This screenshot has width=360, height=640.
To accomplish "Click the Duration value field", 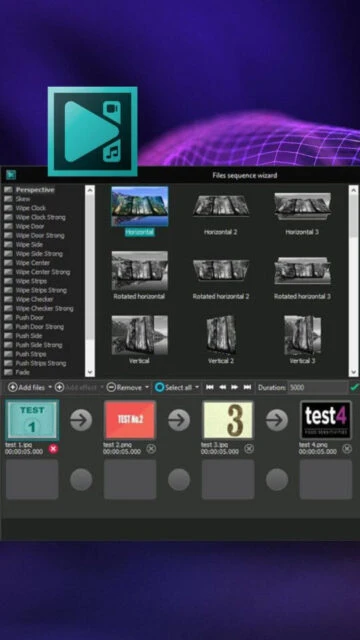I will click(x=318, y=387).
